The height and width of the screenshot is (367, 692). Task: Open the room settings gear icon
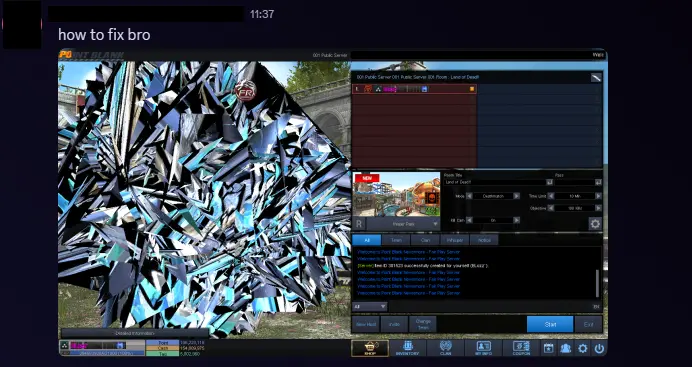[x=595, y=224]
